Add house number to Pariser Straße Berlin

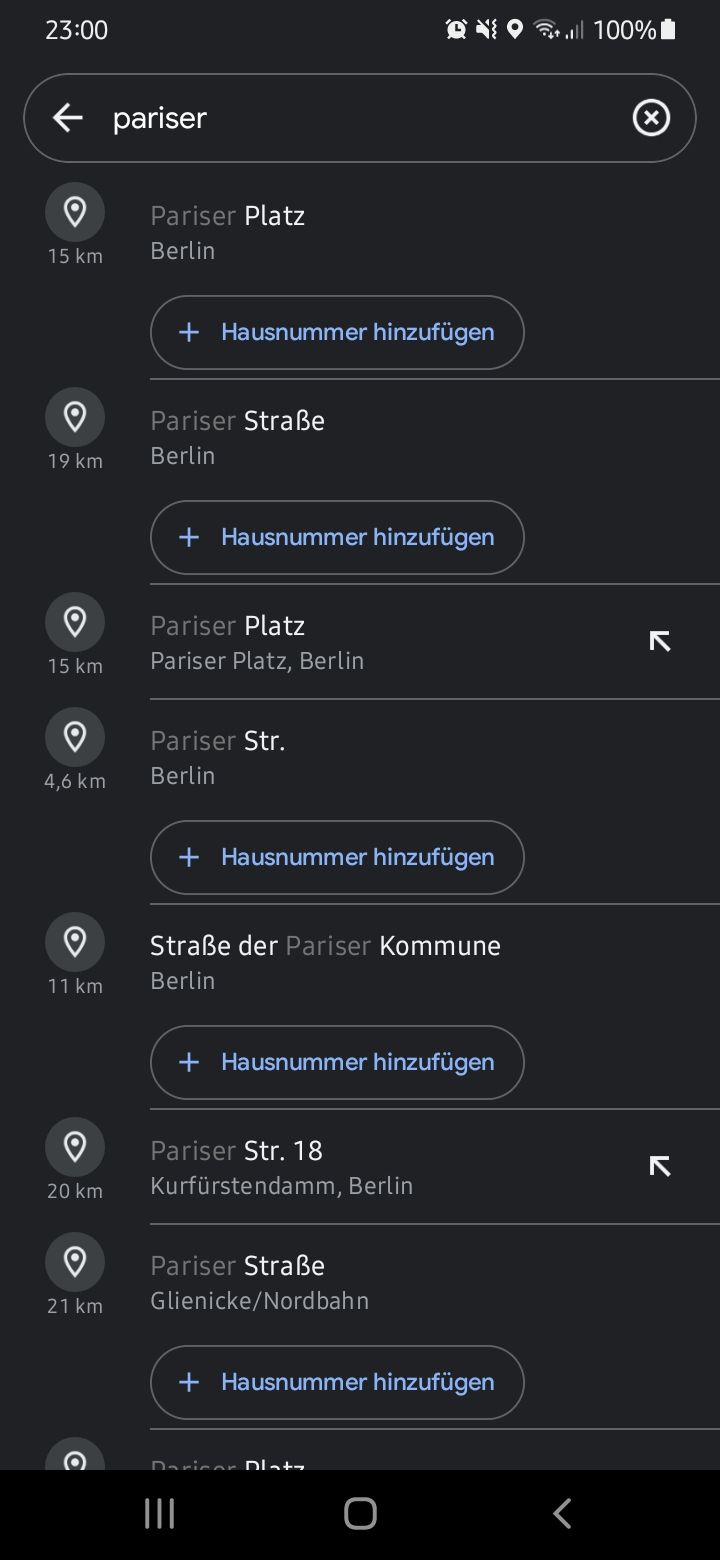[337, 537]
